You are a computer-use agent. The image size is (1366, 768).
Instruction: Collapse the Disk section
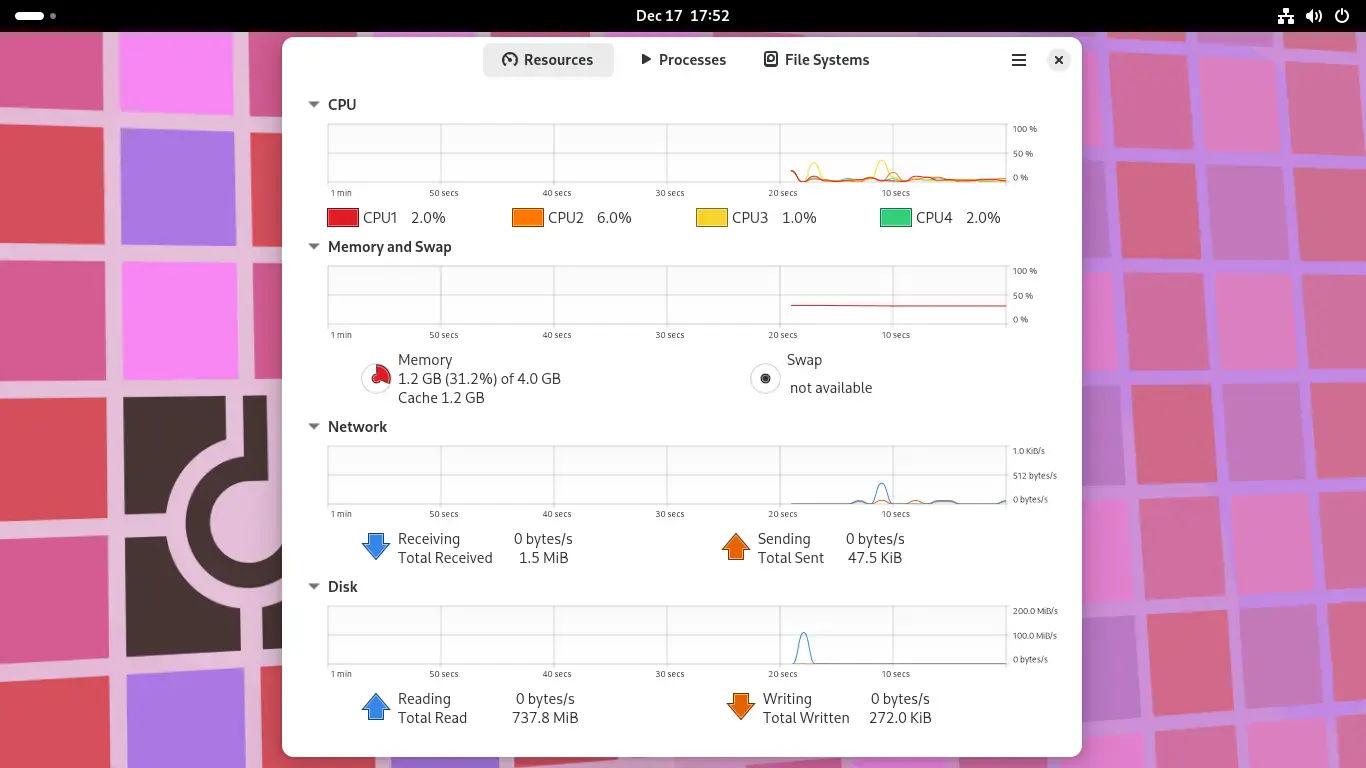[x=314, y=587]
